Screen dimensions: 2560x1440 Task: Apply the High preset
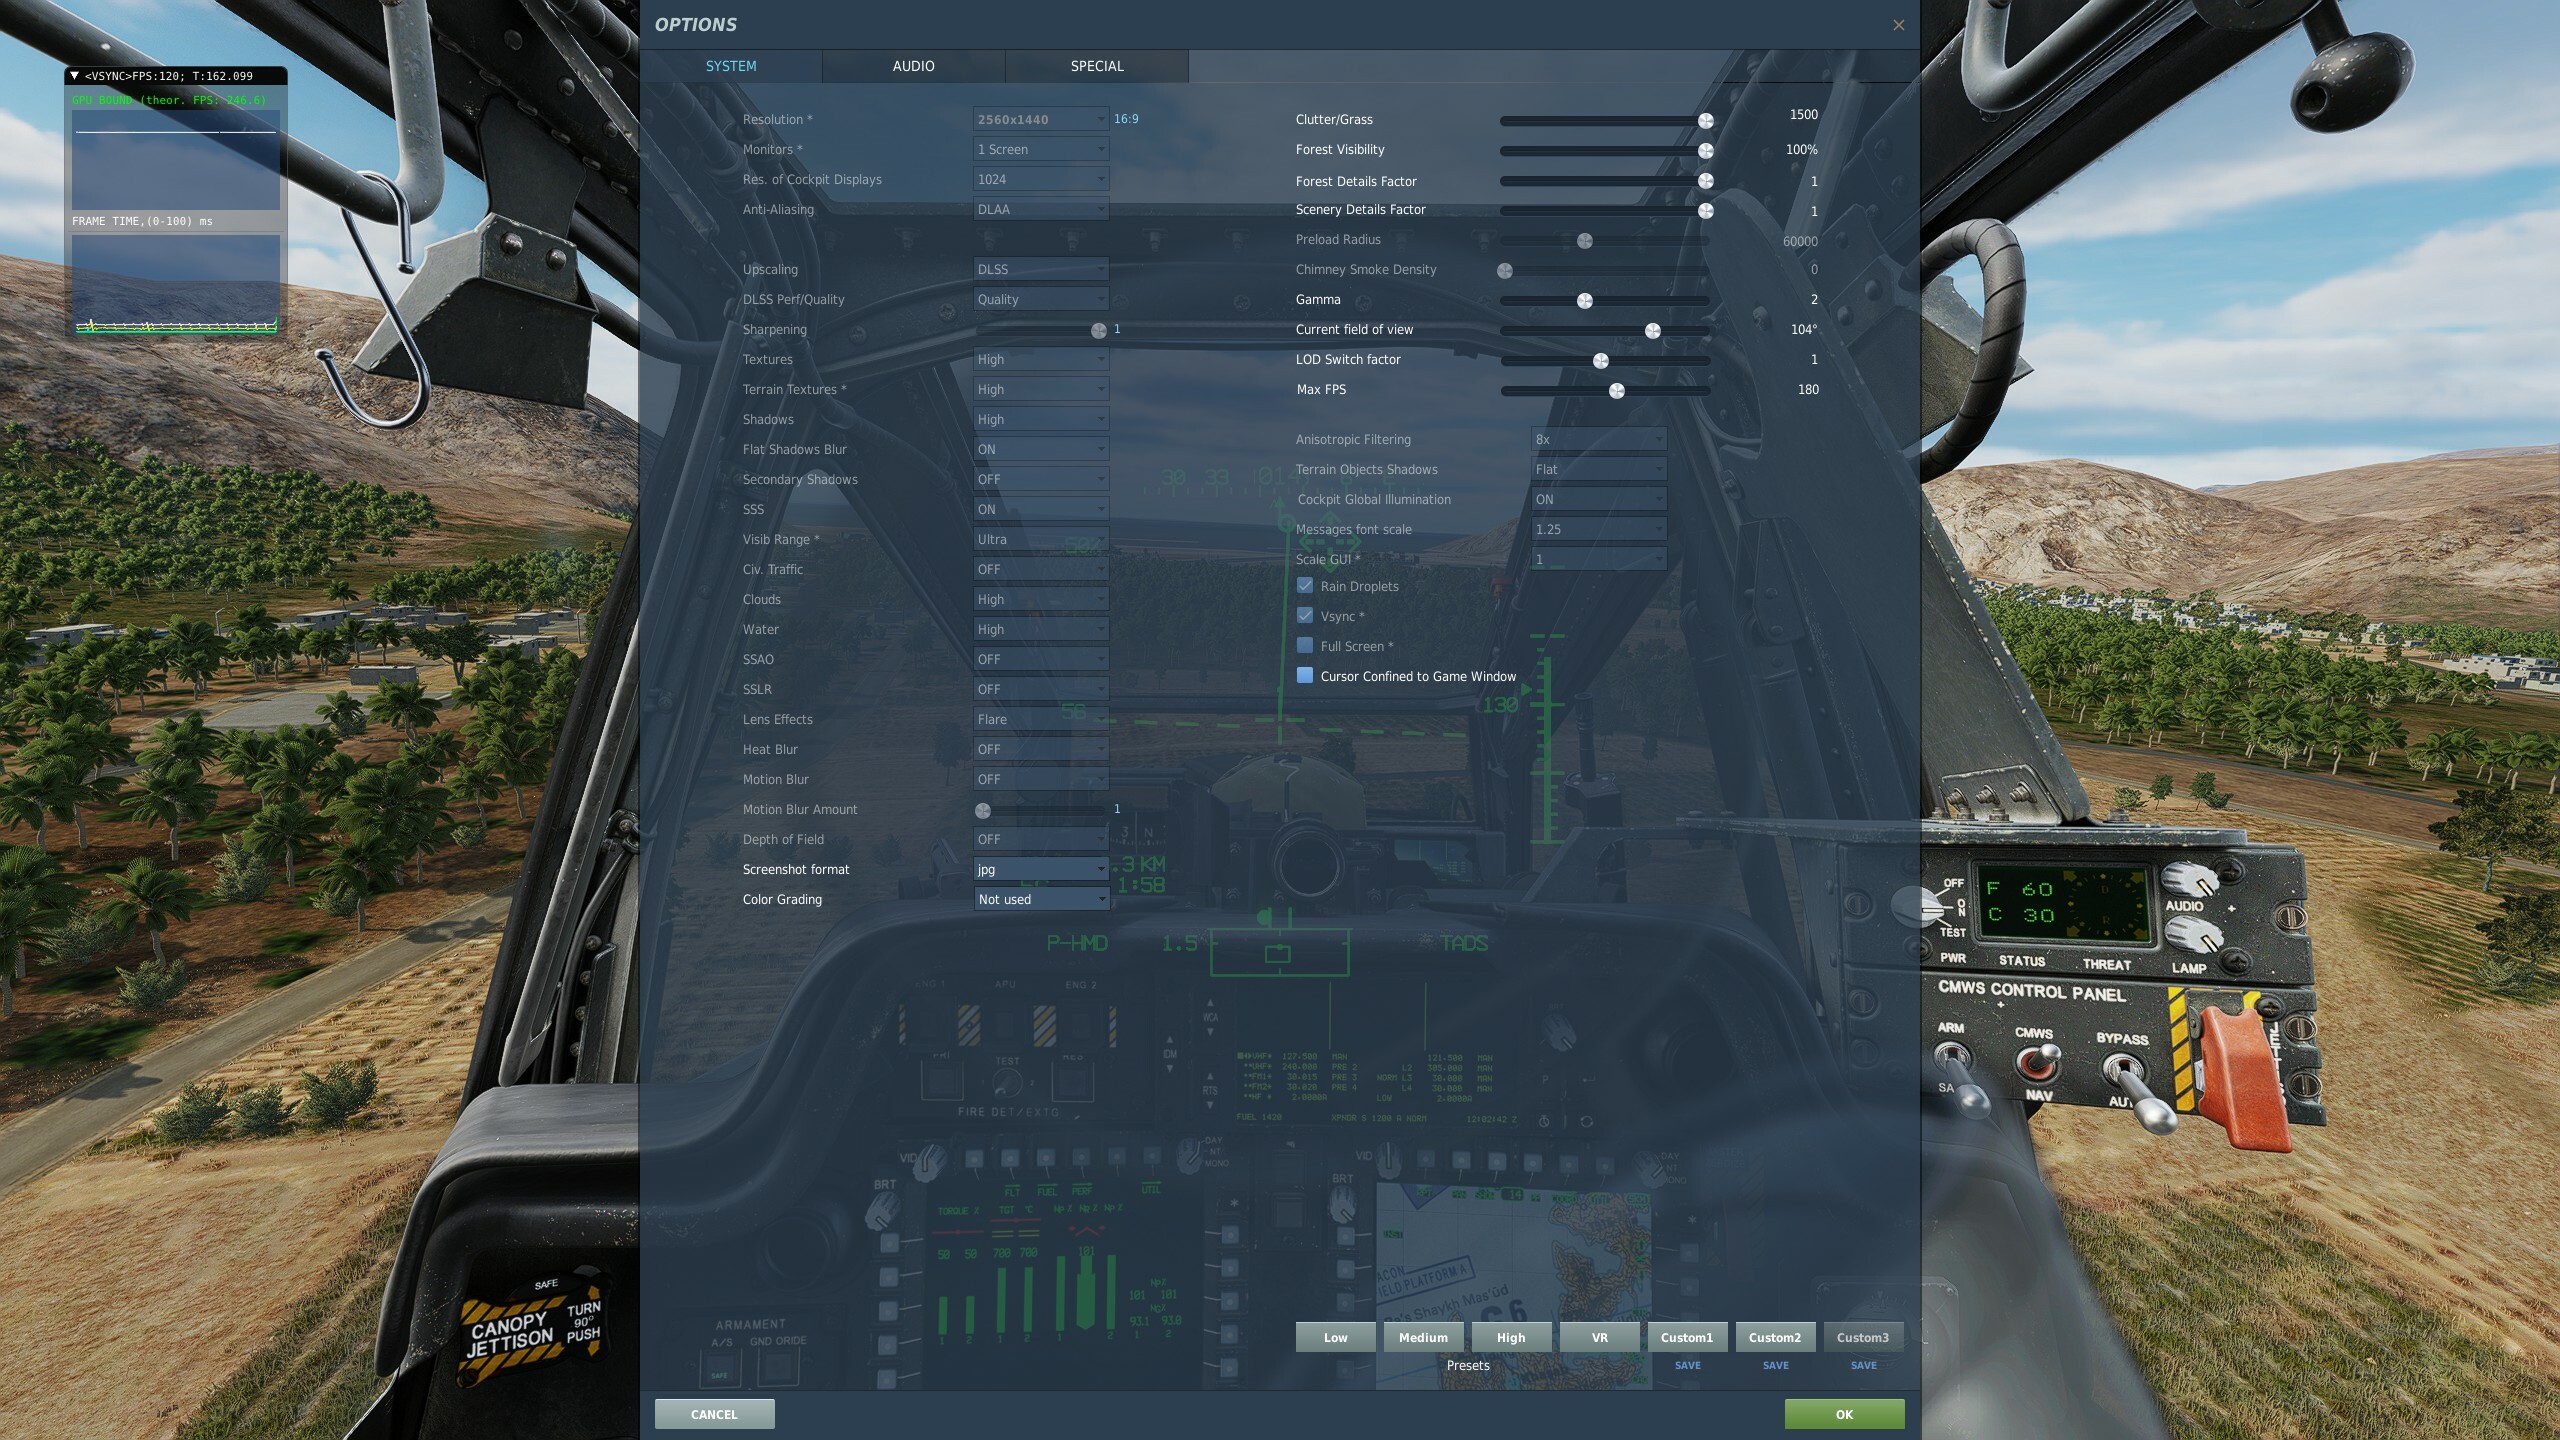pos(1511,1337)
